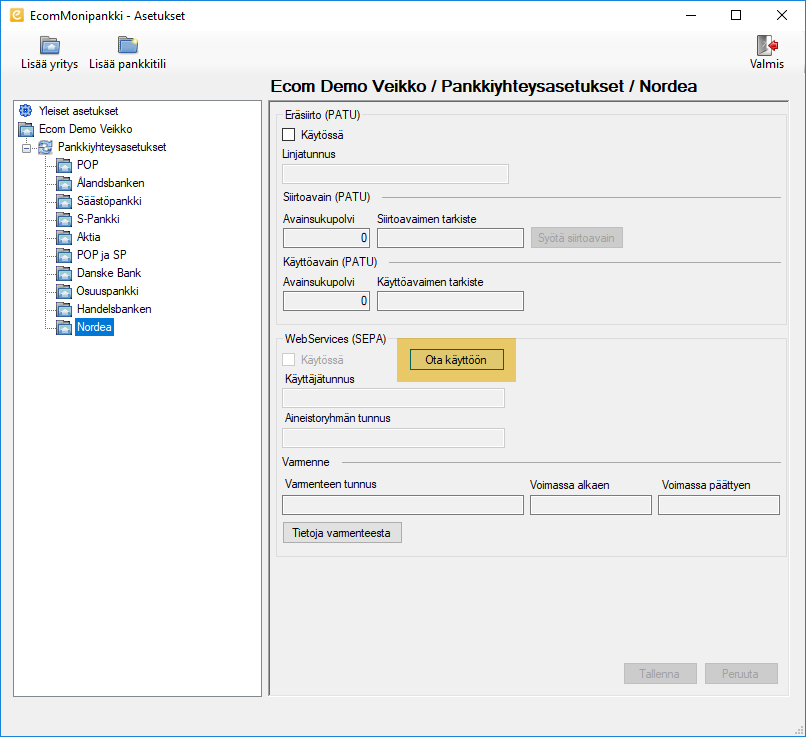Click the Aineistoryhmän tunnus field

(x=393, y=438)
